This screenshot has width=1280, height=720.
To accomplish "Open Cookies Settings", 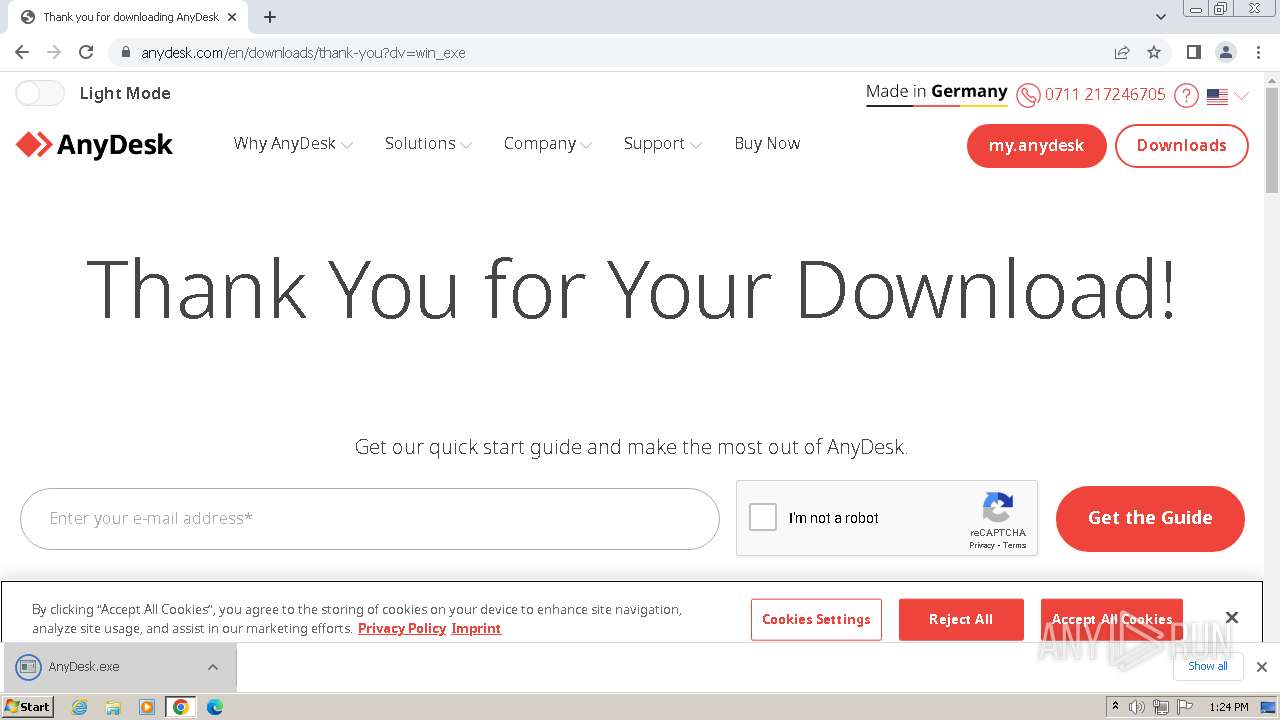I will (816, 619).
